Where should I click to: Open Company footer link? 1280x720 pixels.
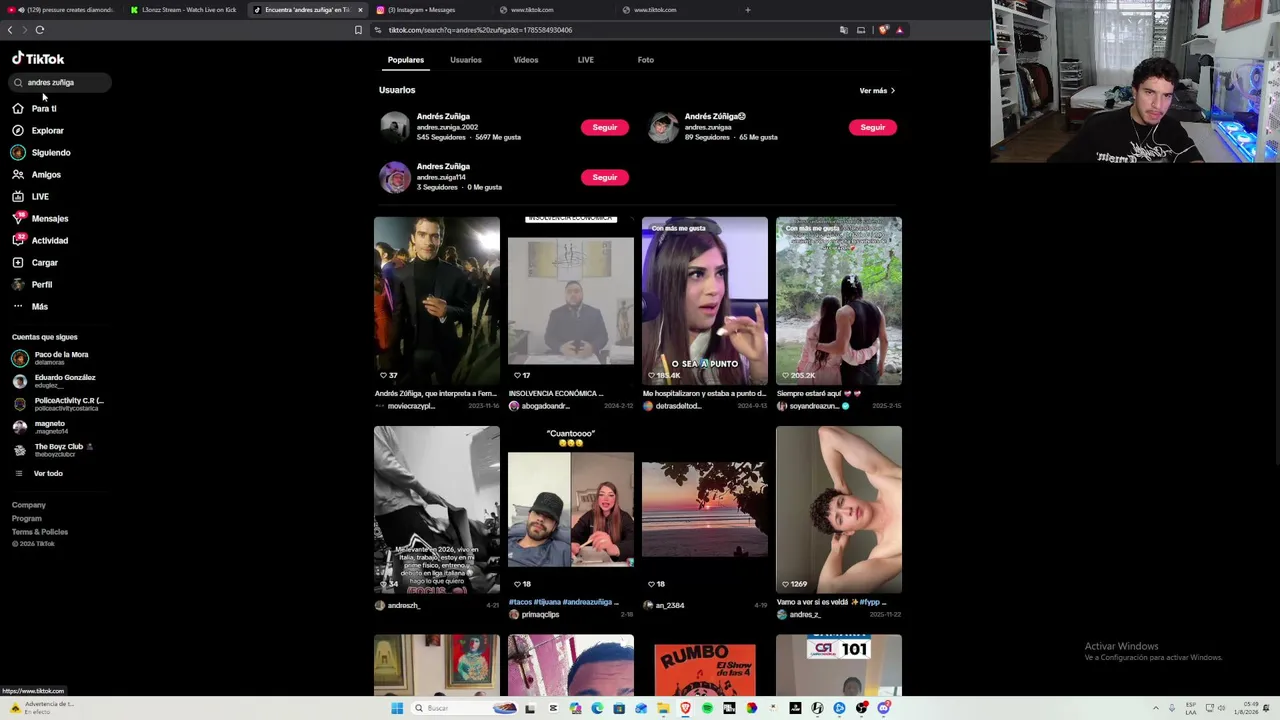pos(29,505)
